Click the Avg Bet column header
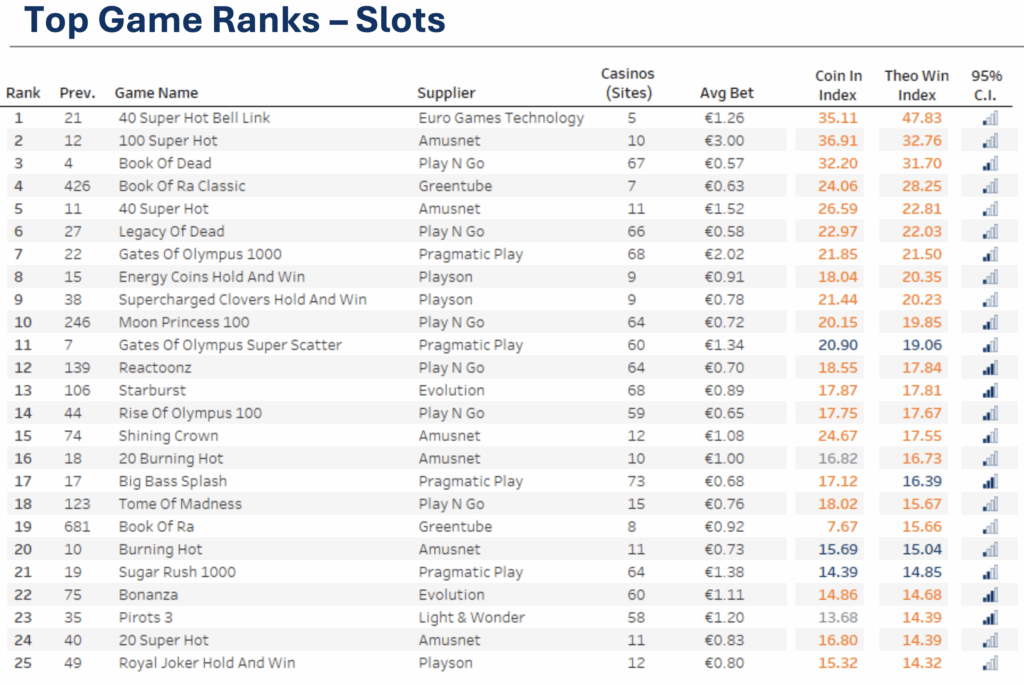This screenshot has width=1024, height=685. pos(727,93)
